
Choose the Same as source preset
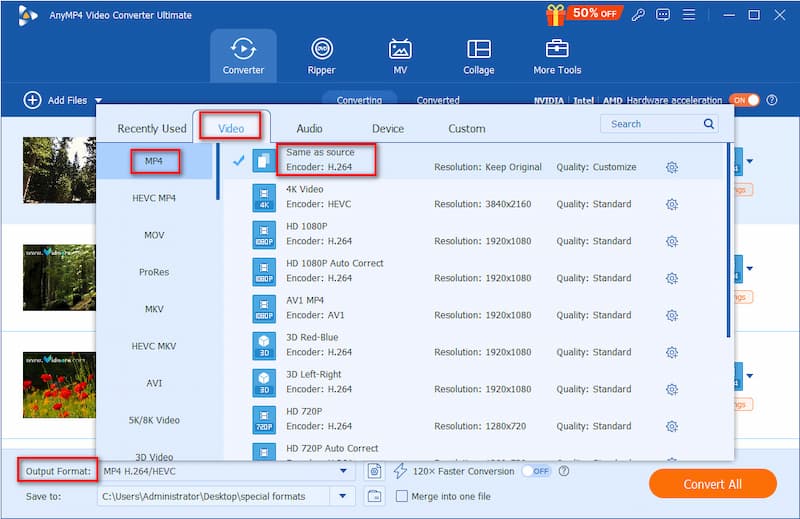(x=473, y=160)
